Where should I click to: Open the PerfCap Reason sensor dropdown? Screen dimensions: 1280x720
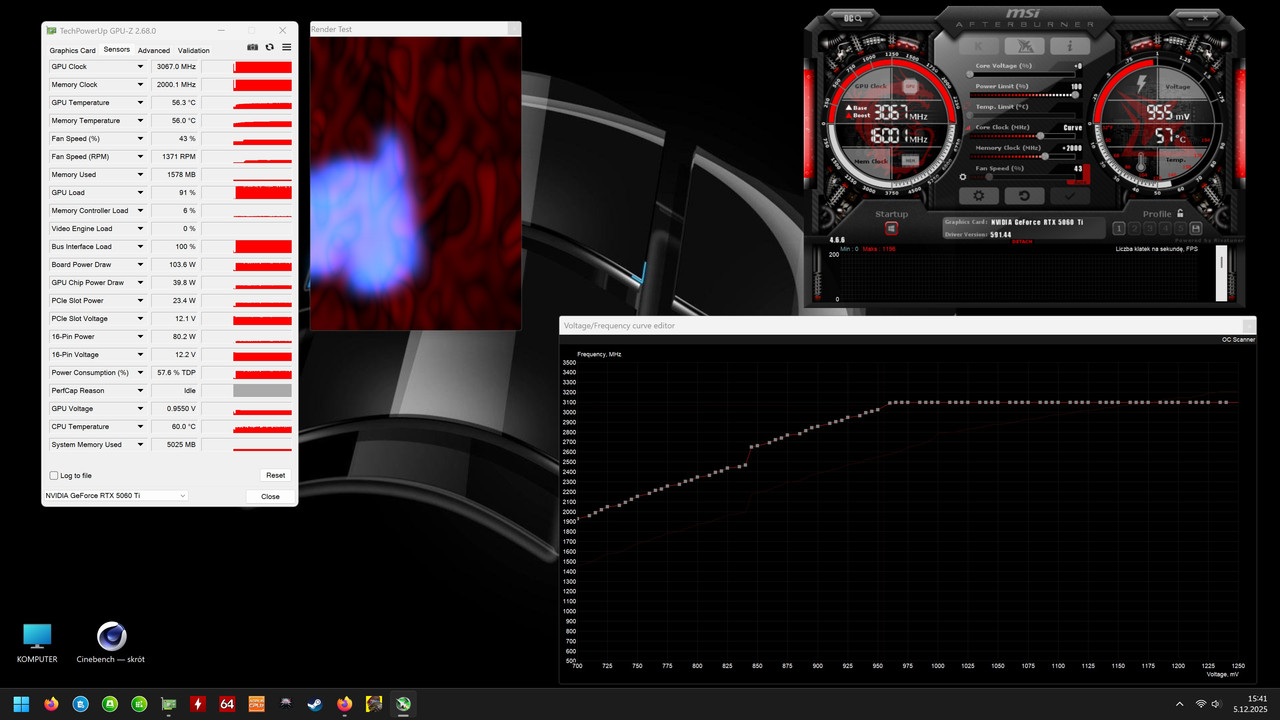click(x=140, y=391)
